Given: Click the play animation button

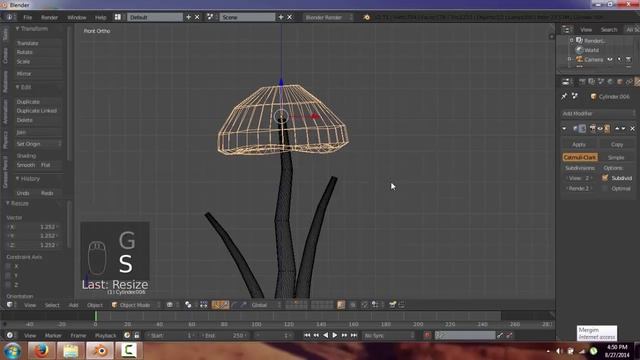Looking at the screenshot, I should point(335,336).
